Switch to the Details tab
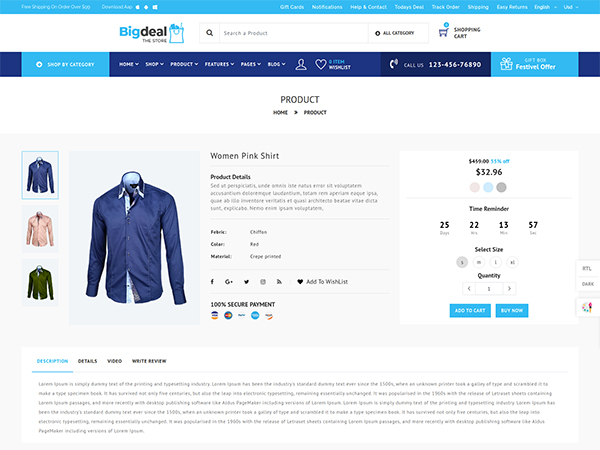Image resolution: width=600 pixels, height=450 pixels. [x=88, y=361]
